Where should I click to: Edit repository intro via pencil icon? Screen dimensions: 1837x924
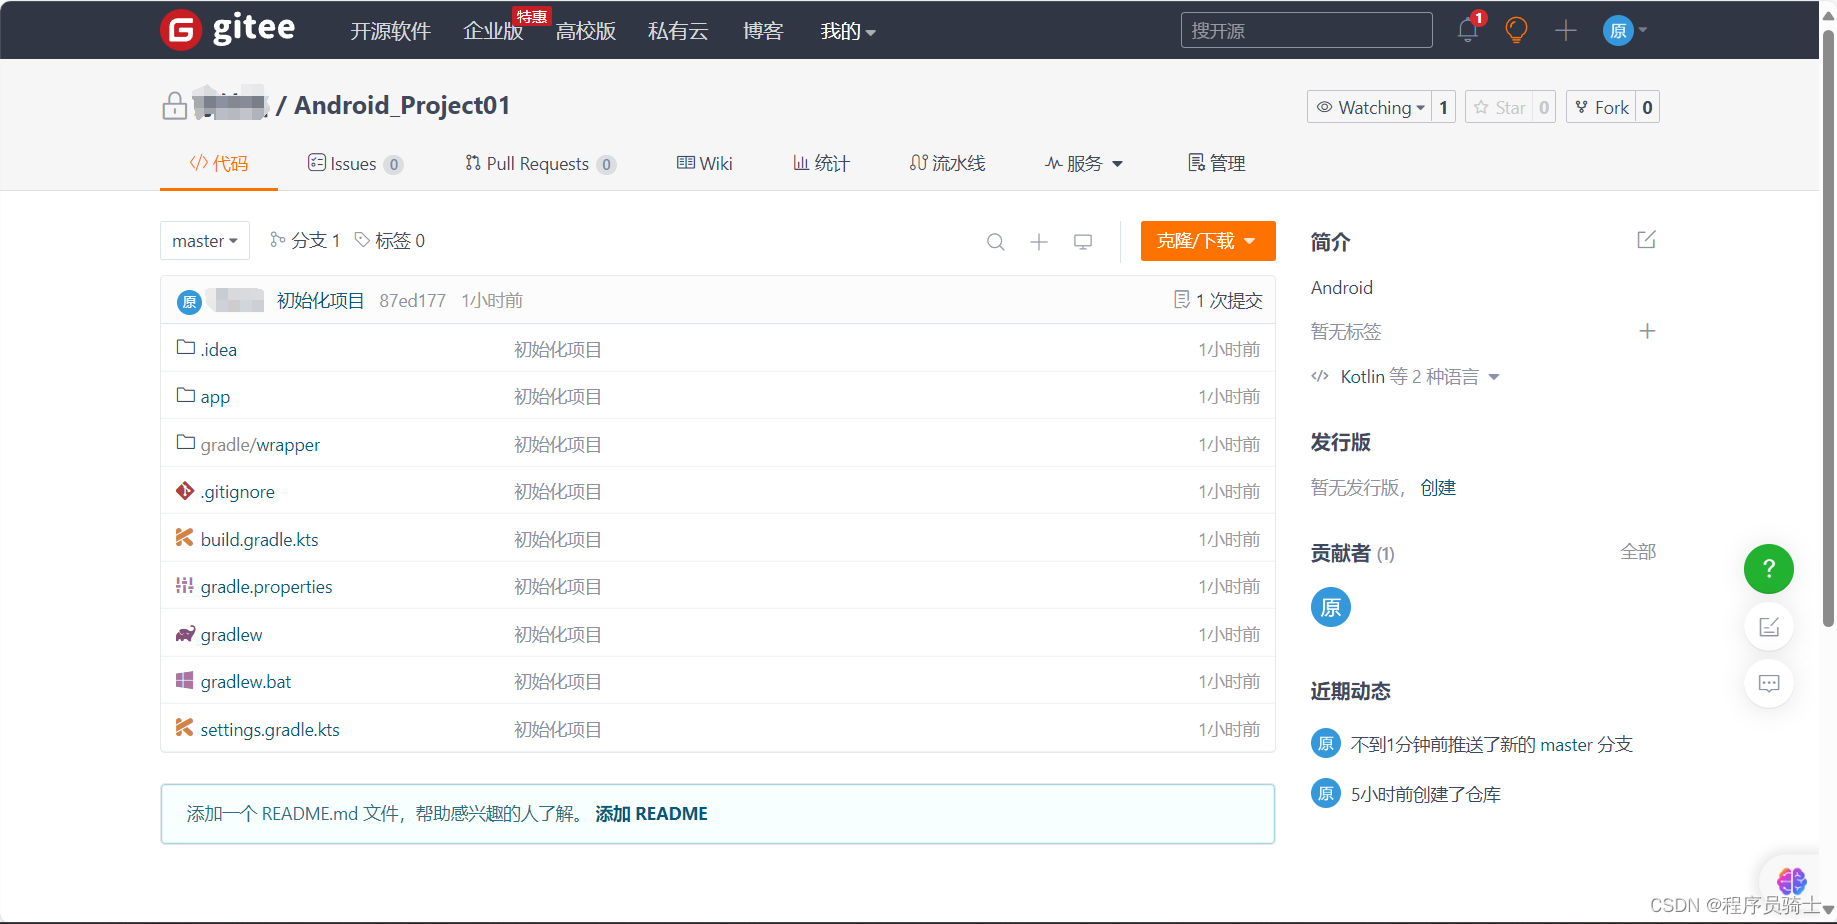1646,240
